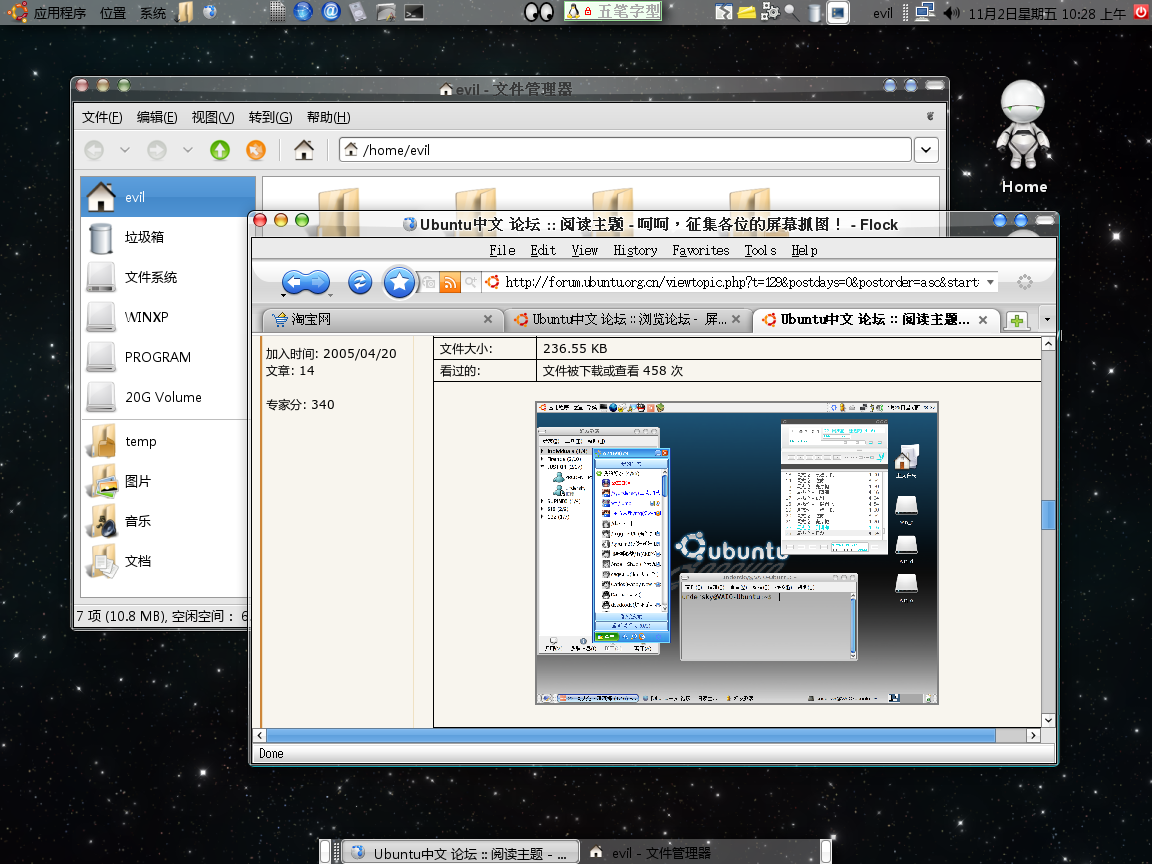Click the home icon in file manager toolbar

pos(304,150)
